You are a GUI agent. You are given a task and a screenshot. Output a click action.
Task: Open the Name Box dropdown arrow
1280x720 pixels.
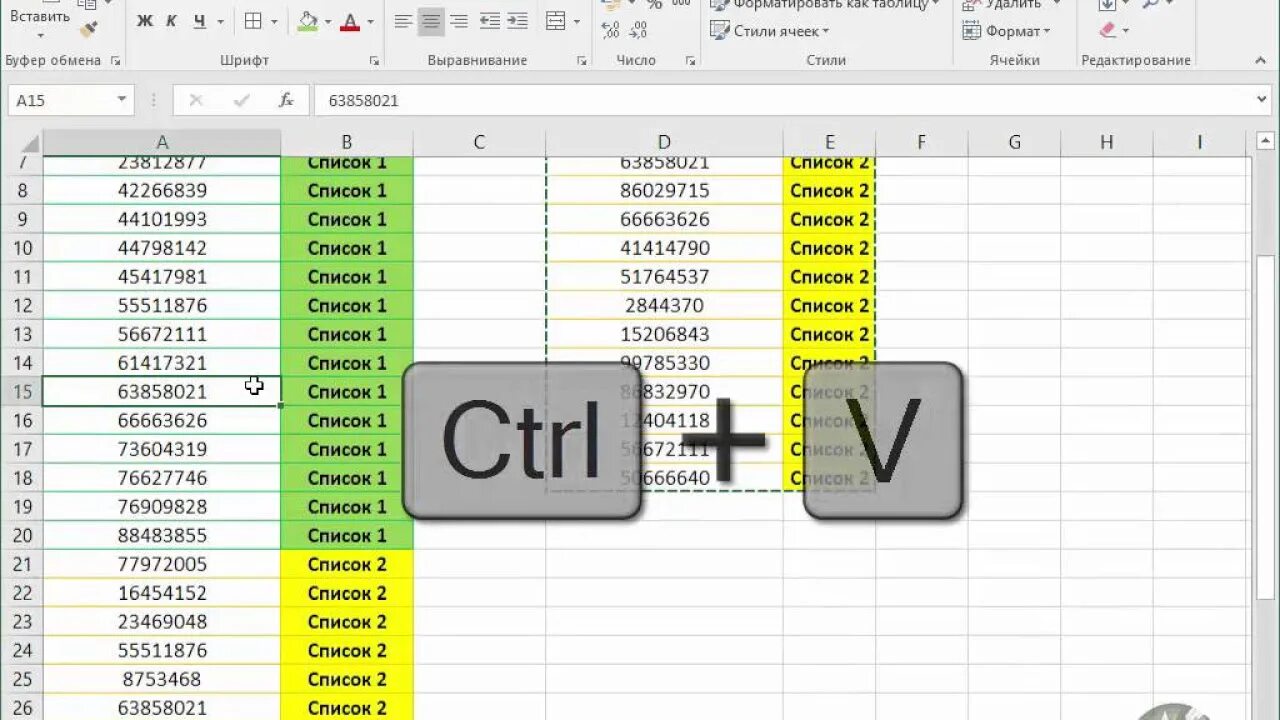pos(122,100)
